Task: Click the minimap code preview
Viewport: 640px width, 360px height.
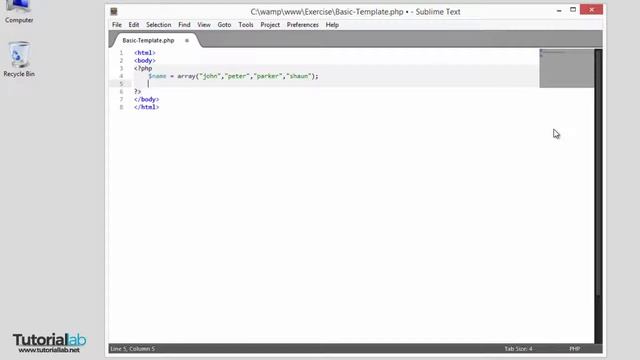Action: [567, 68]
